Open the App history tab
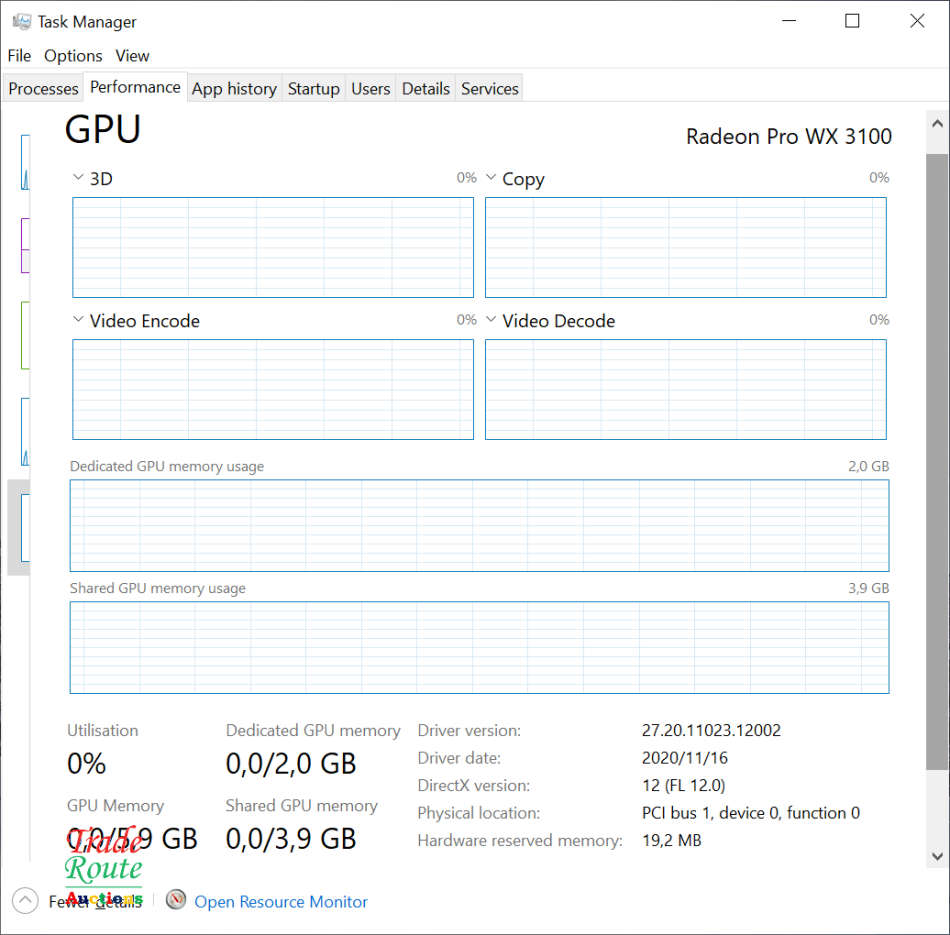 (234, 89)
